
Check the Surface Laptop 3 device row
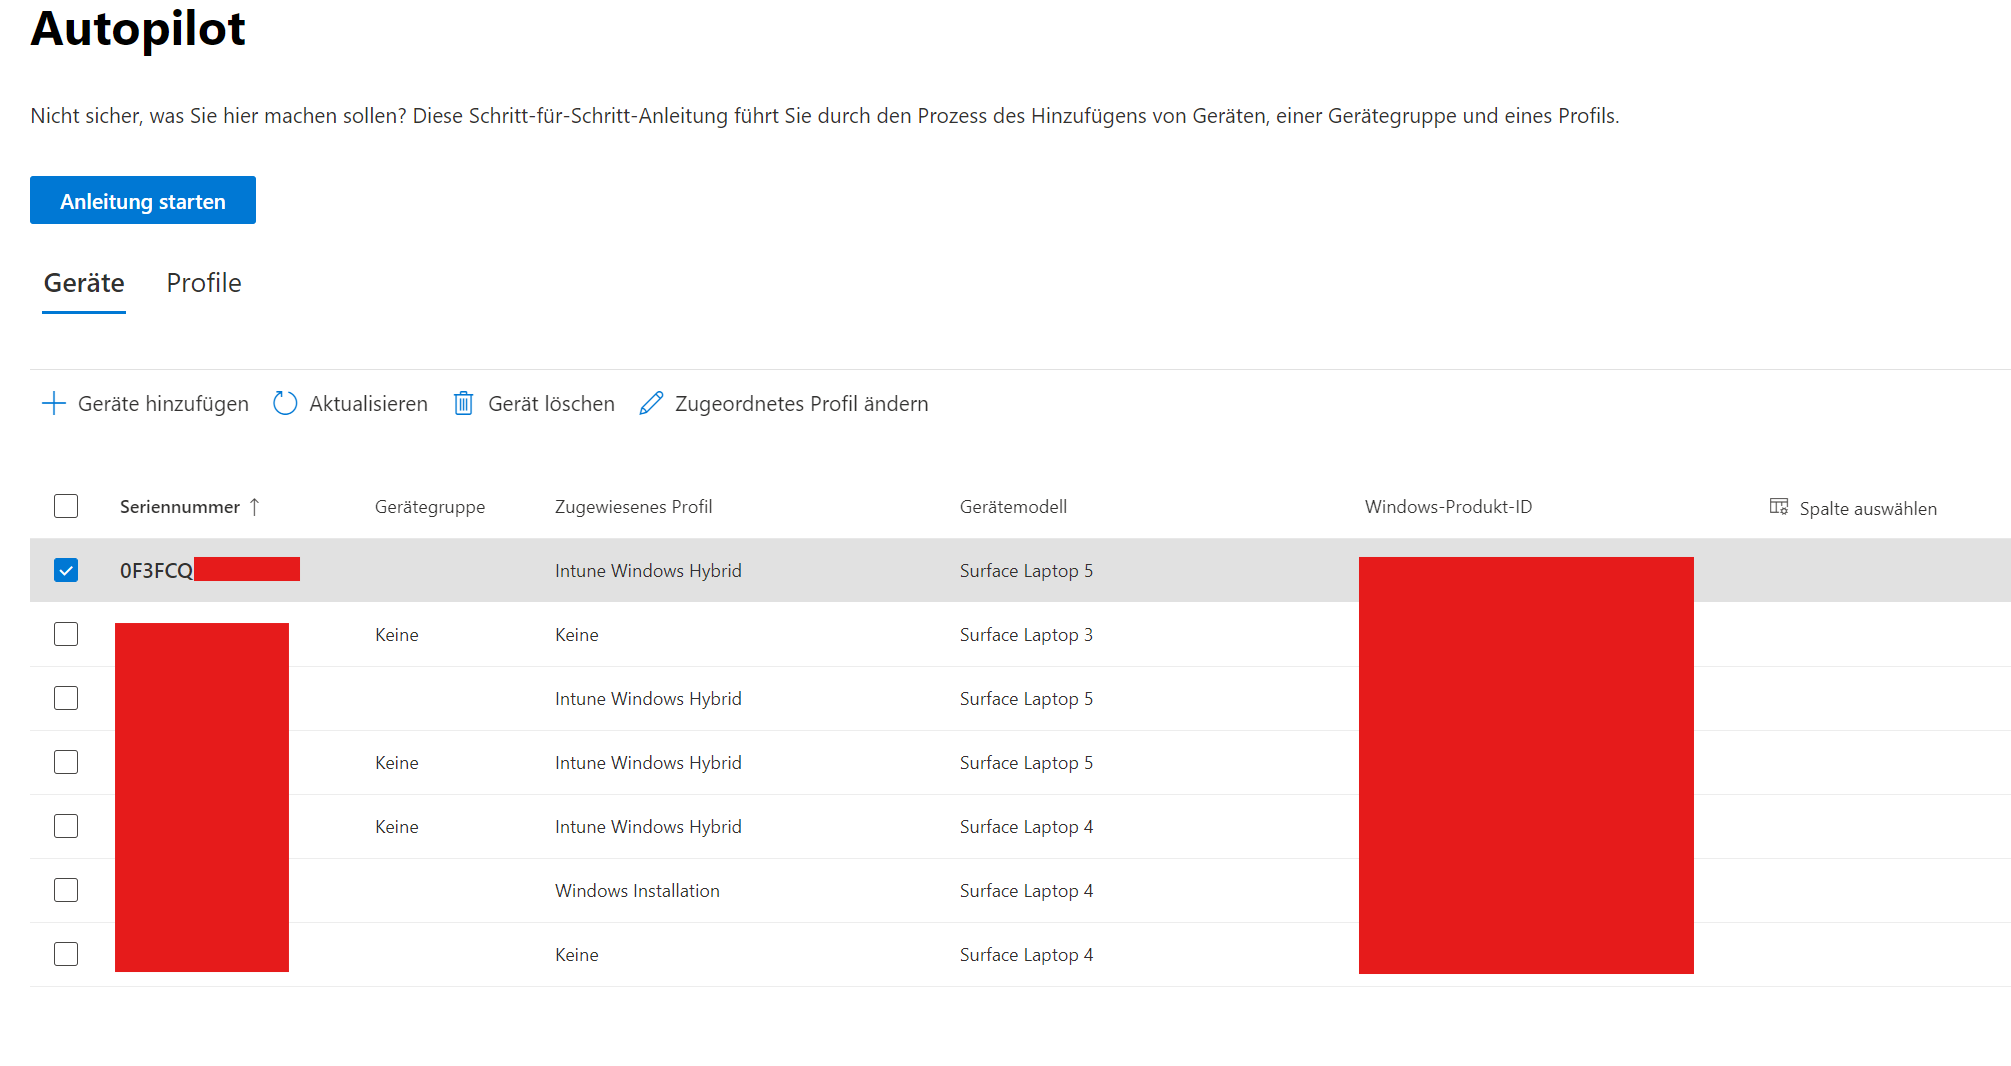coord(66,634)
